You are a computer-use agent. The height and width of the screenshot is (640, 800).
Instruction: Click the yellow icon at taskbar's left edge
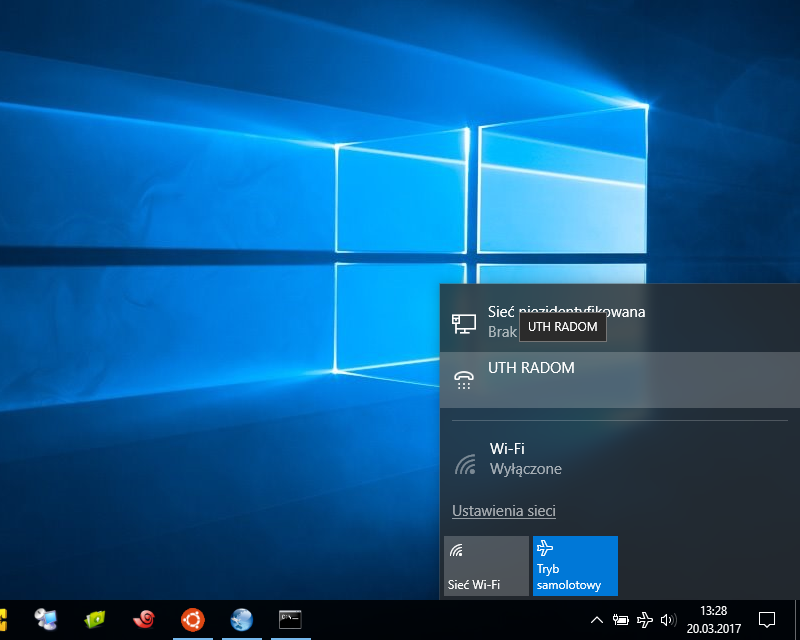coord(3,620)
